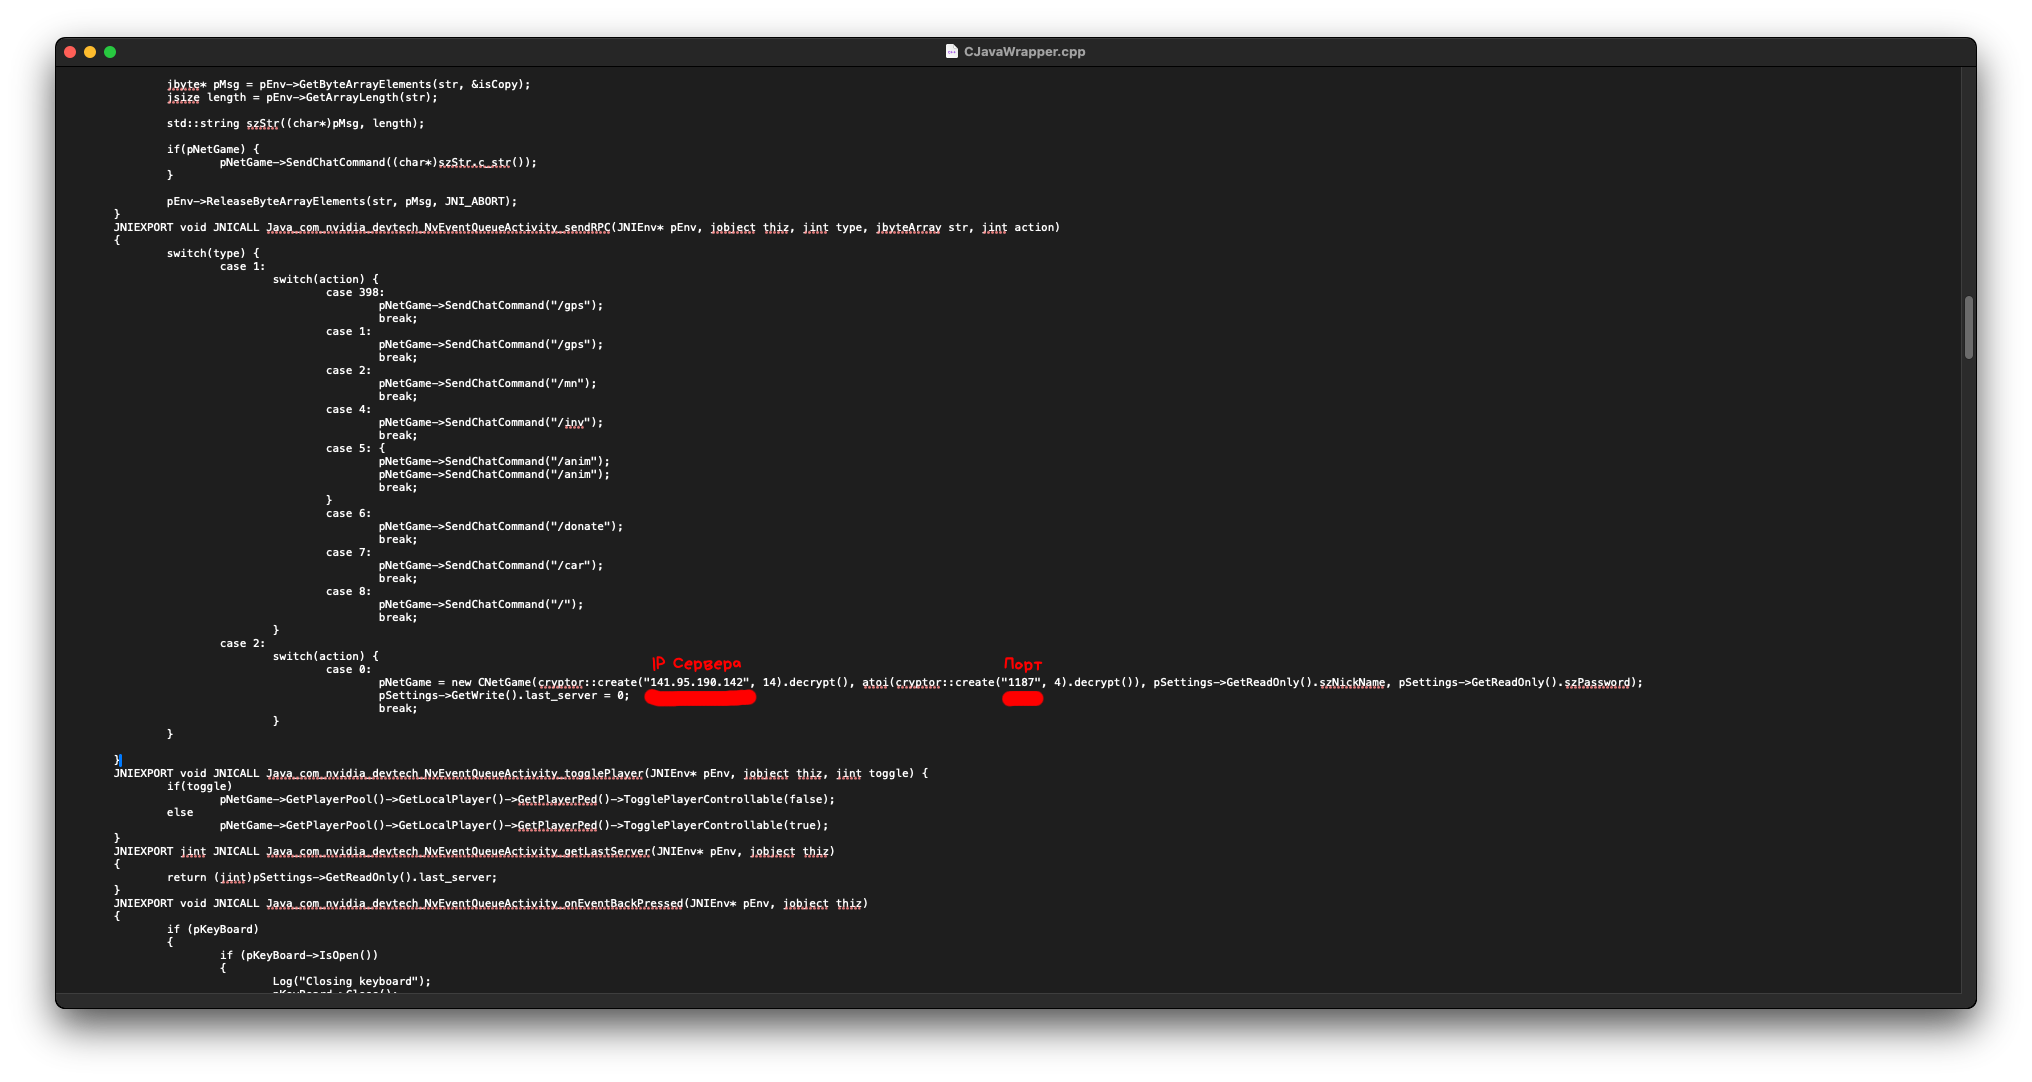Click the SendChatCommand("/mn") line
Image resolution: width=2032 pixels, height=1082 pixels.
click(487, 383)
